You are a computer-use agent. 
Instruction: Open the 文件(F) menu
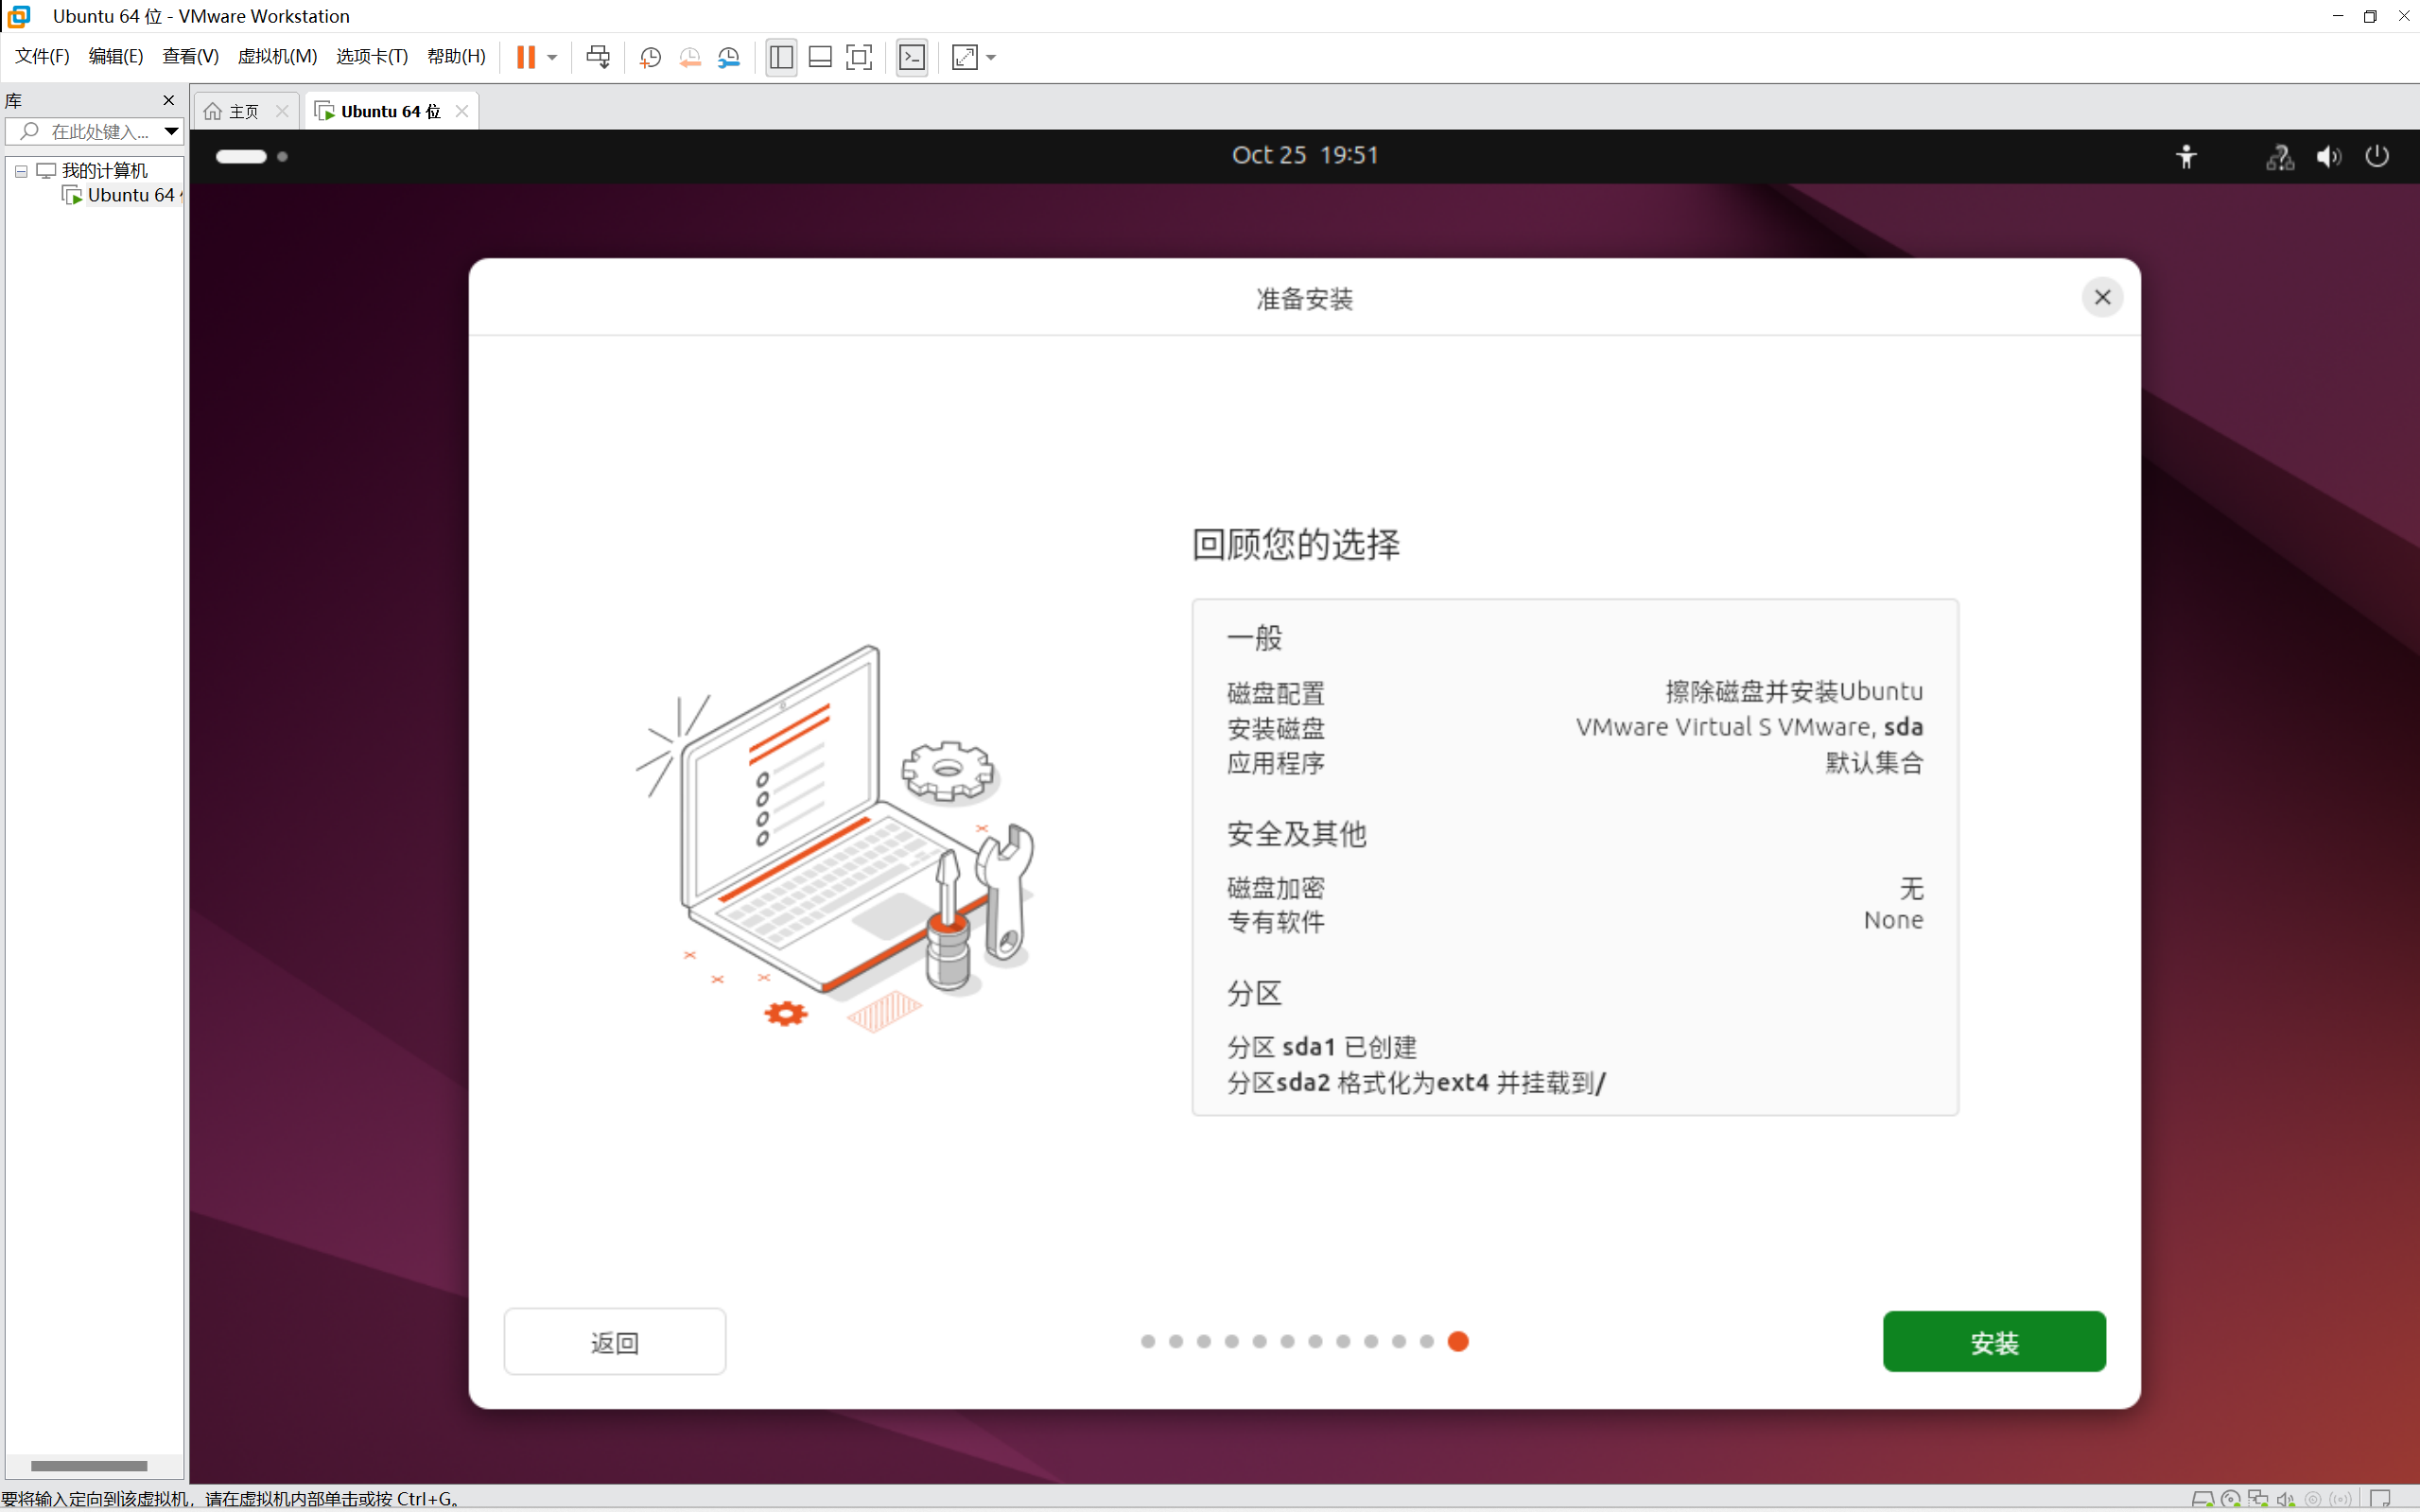point(42,56)
